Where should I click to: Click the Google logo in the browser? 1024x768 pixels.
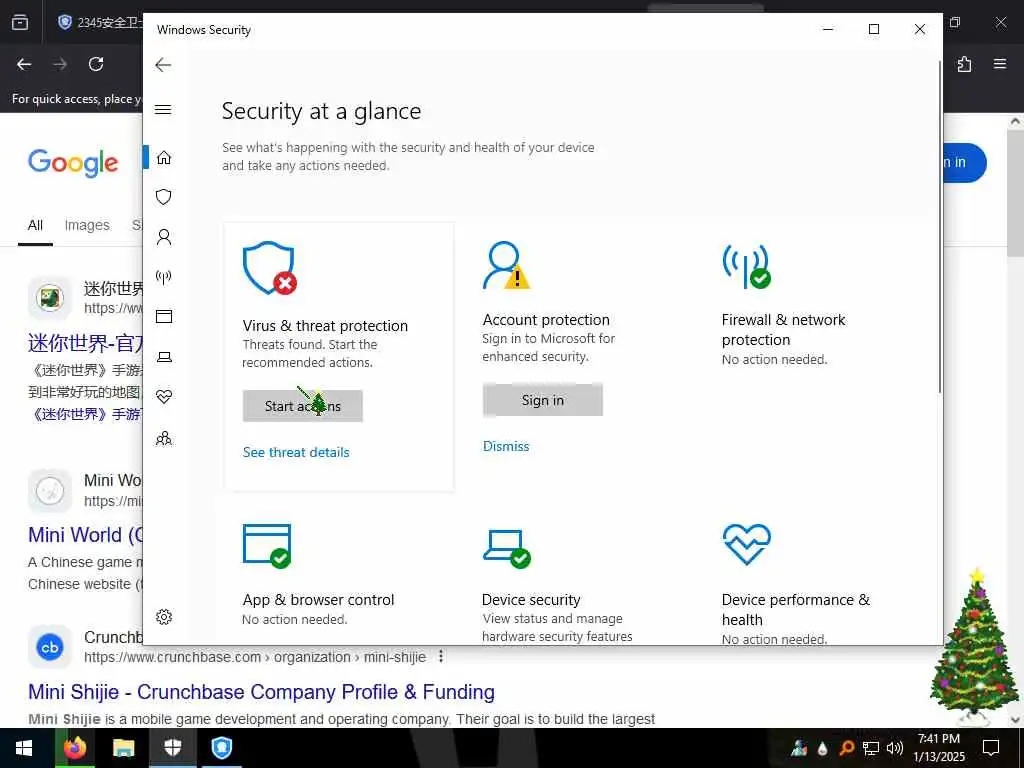pyautogui.click(x=72, y=162)
